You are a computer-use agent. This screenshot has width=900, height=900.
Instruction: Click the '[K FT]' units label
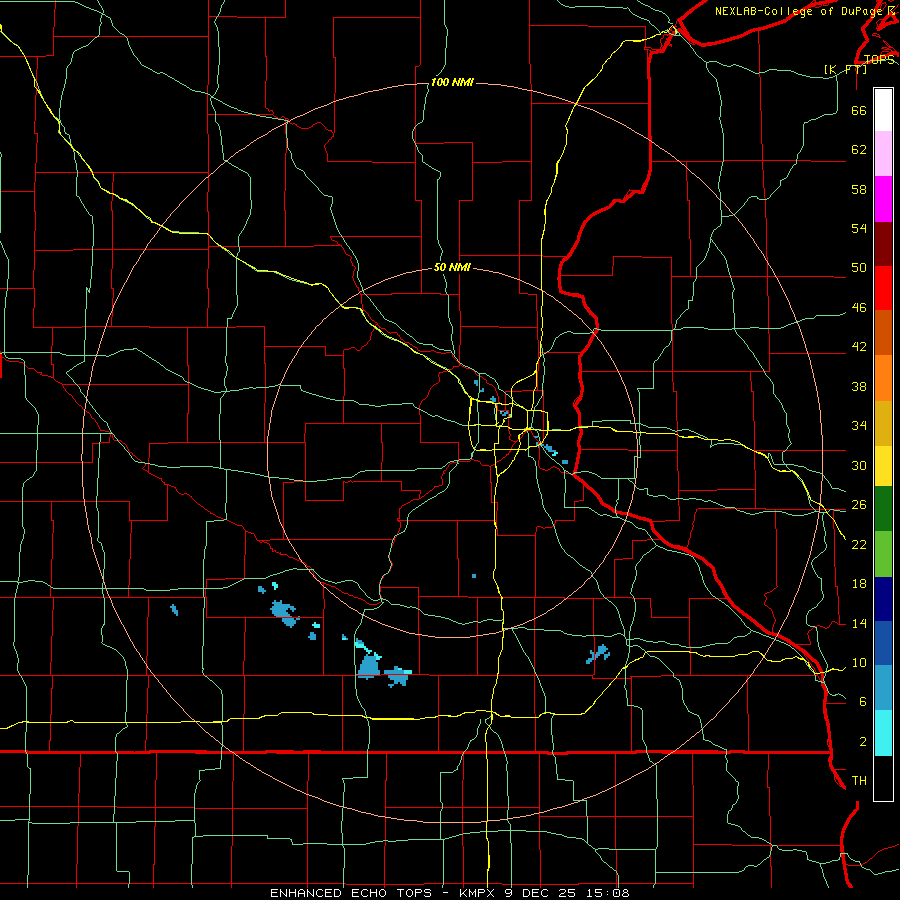click(845, 69)
